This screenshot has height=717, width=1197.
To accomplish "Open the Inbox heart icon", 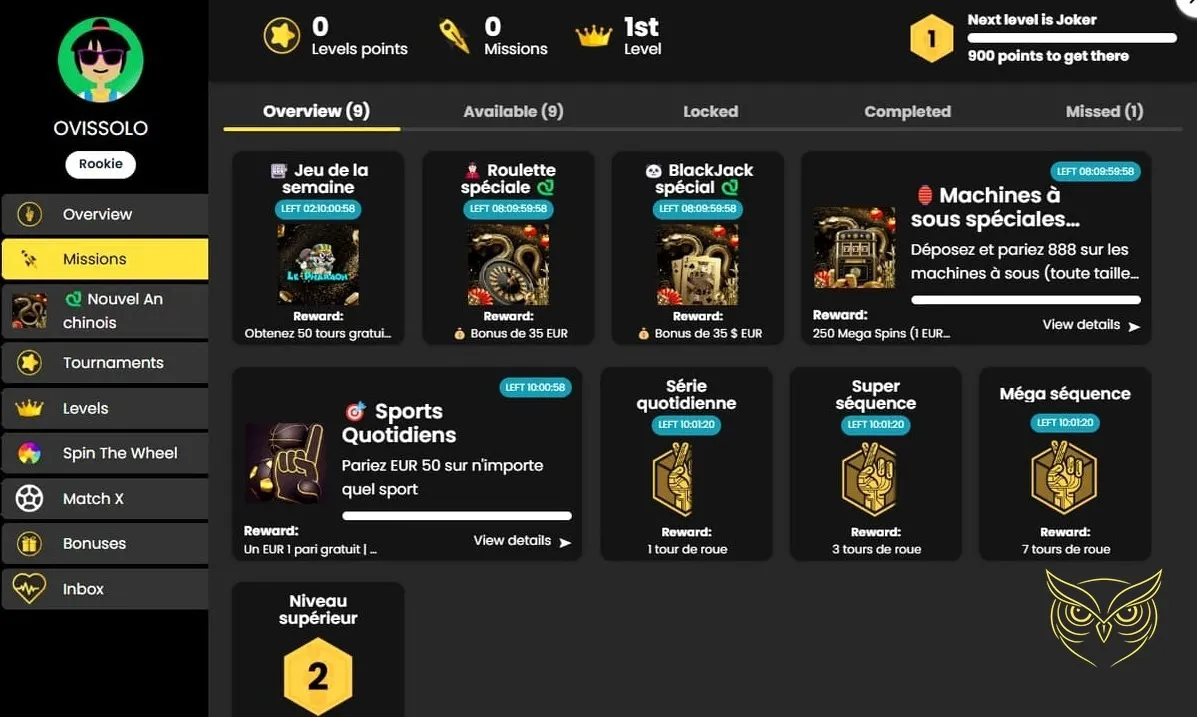I will pyautogui.click(x=29, y=589).
